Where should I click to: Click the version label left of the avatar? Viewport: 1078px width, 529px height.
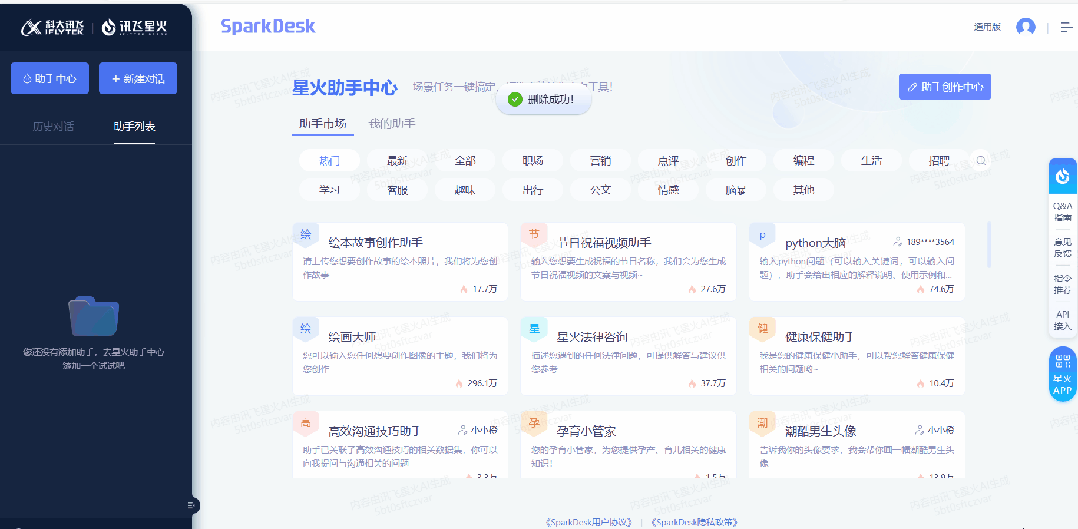[x=987, y=28]
